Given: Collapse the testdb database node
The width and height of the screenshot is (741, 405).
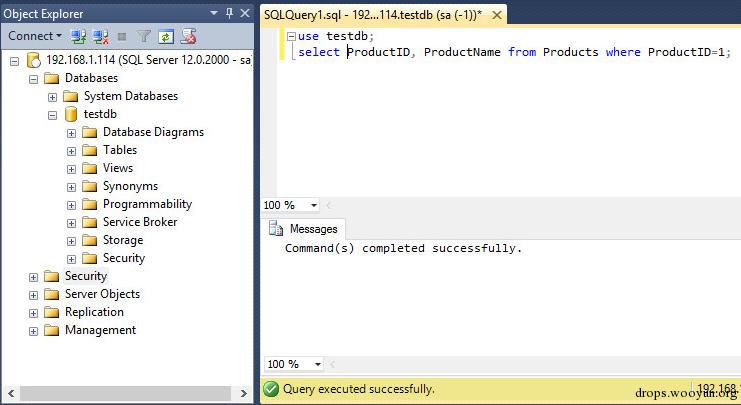Looking at the screenshot, I should (x=52, y=115).
